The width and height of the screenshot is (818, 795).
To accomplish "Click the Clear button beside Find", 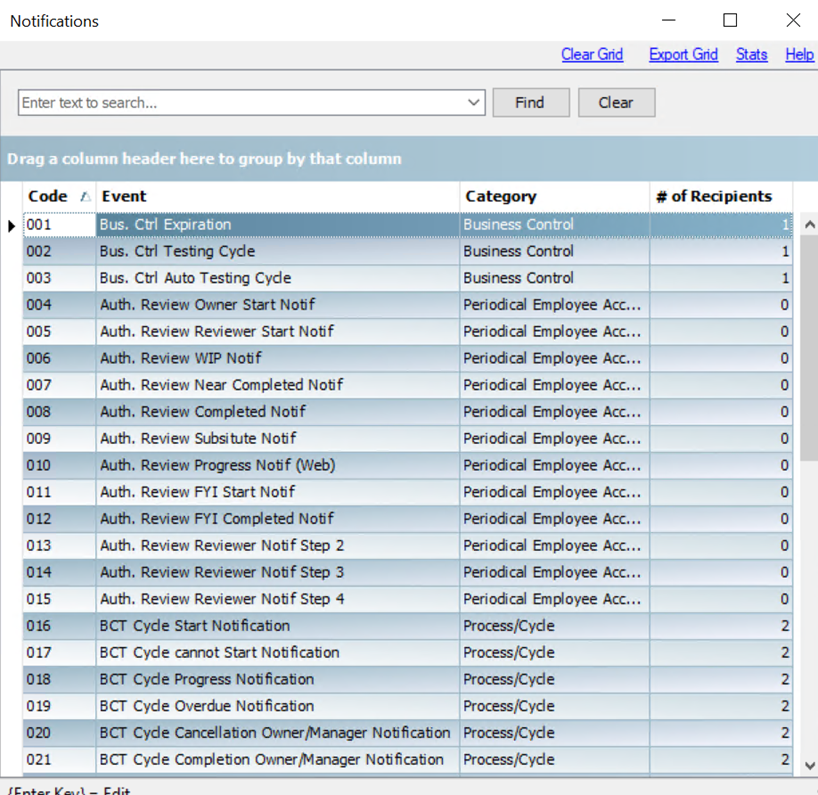I will click(x=616, y=103).
